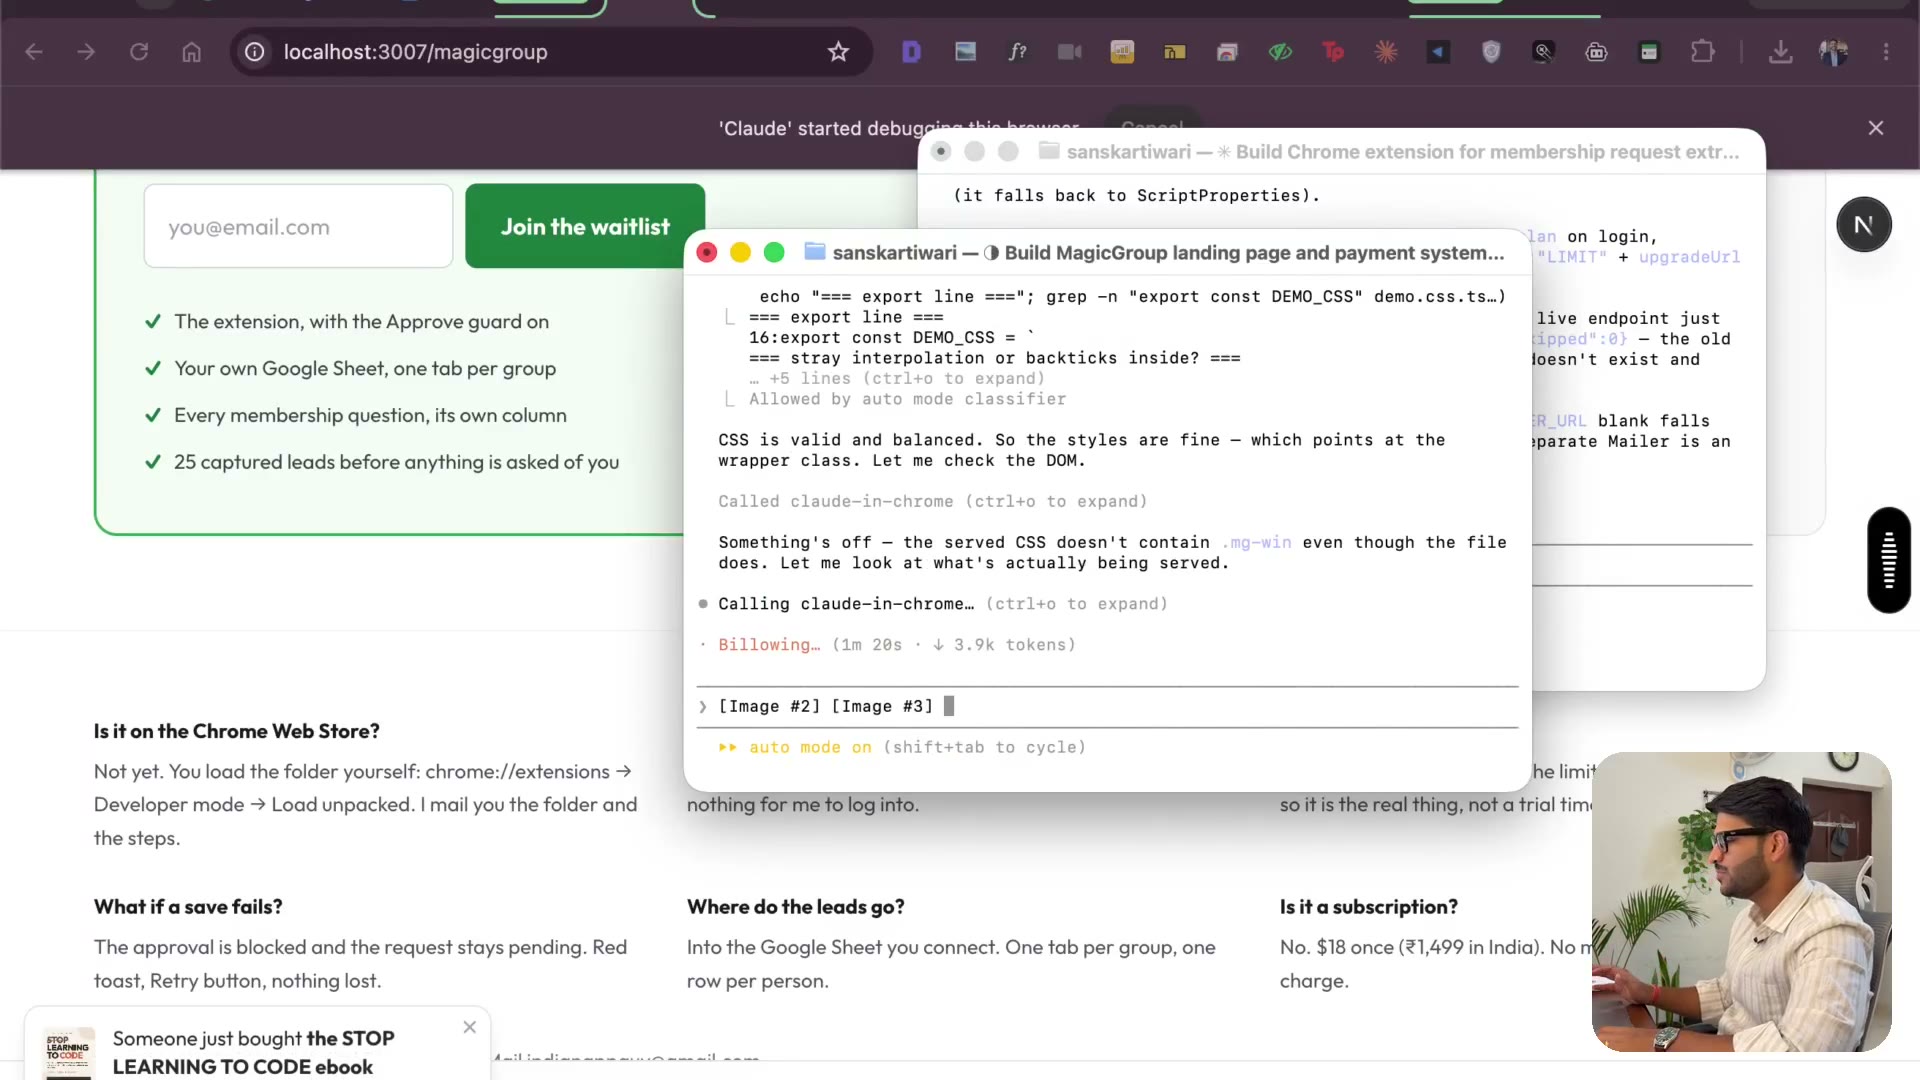Open the STOP LEARNING TO CODE ebook thumbnail

point(68,1053)
